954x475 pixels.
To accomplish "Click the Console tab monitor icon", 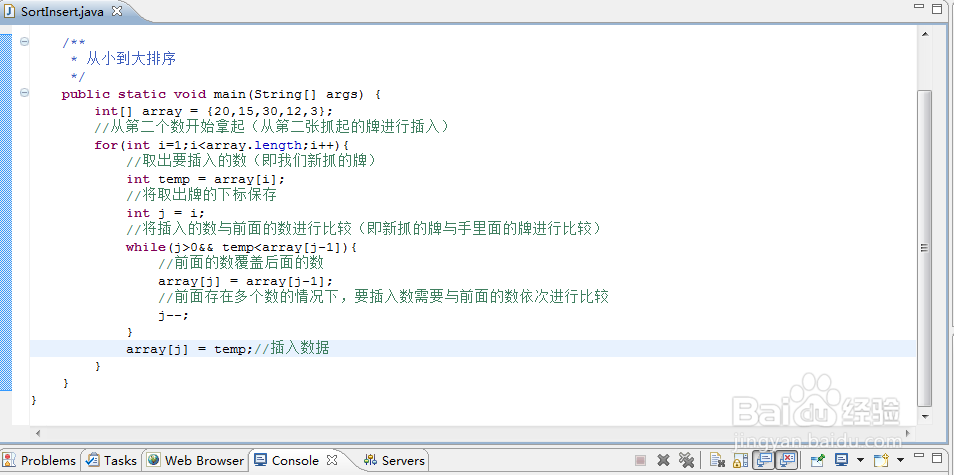I will (261, 460).
